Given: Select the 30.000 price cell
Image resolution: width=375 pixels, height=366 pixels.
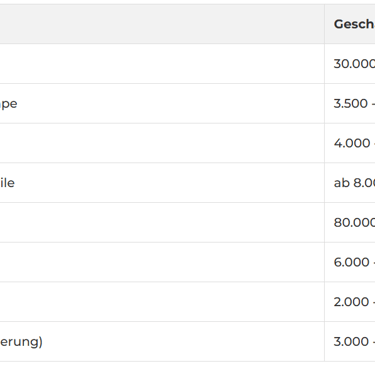Looking at the screenshot, I should [350, 64].
